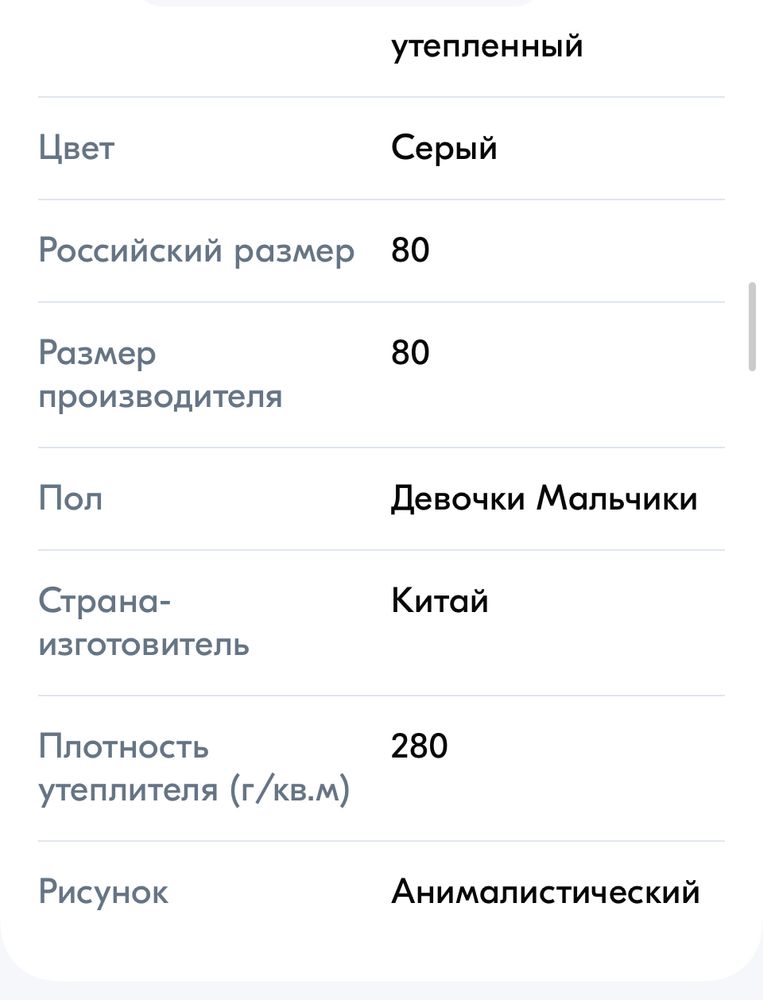This screenshot has width=763, height=1000.
Task: Click the 'Рисунок' attribute label
Action: 103,892
